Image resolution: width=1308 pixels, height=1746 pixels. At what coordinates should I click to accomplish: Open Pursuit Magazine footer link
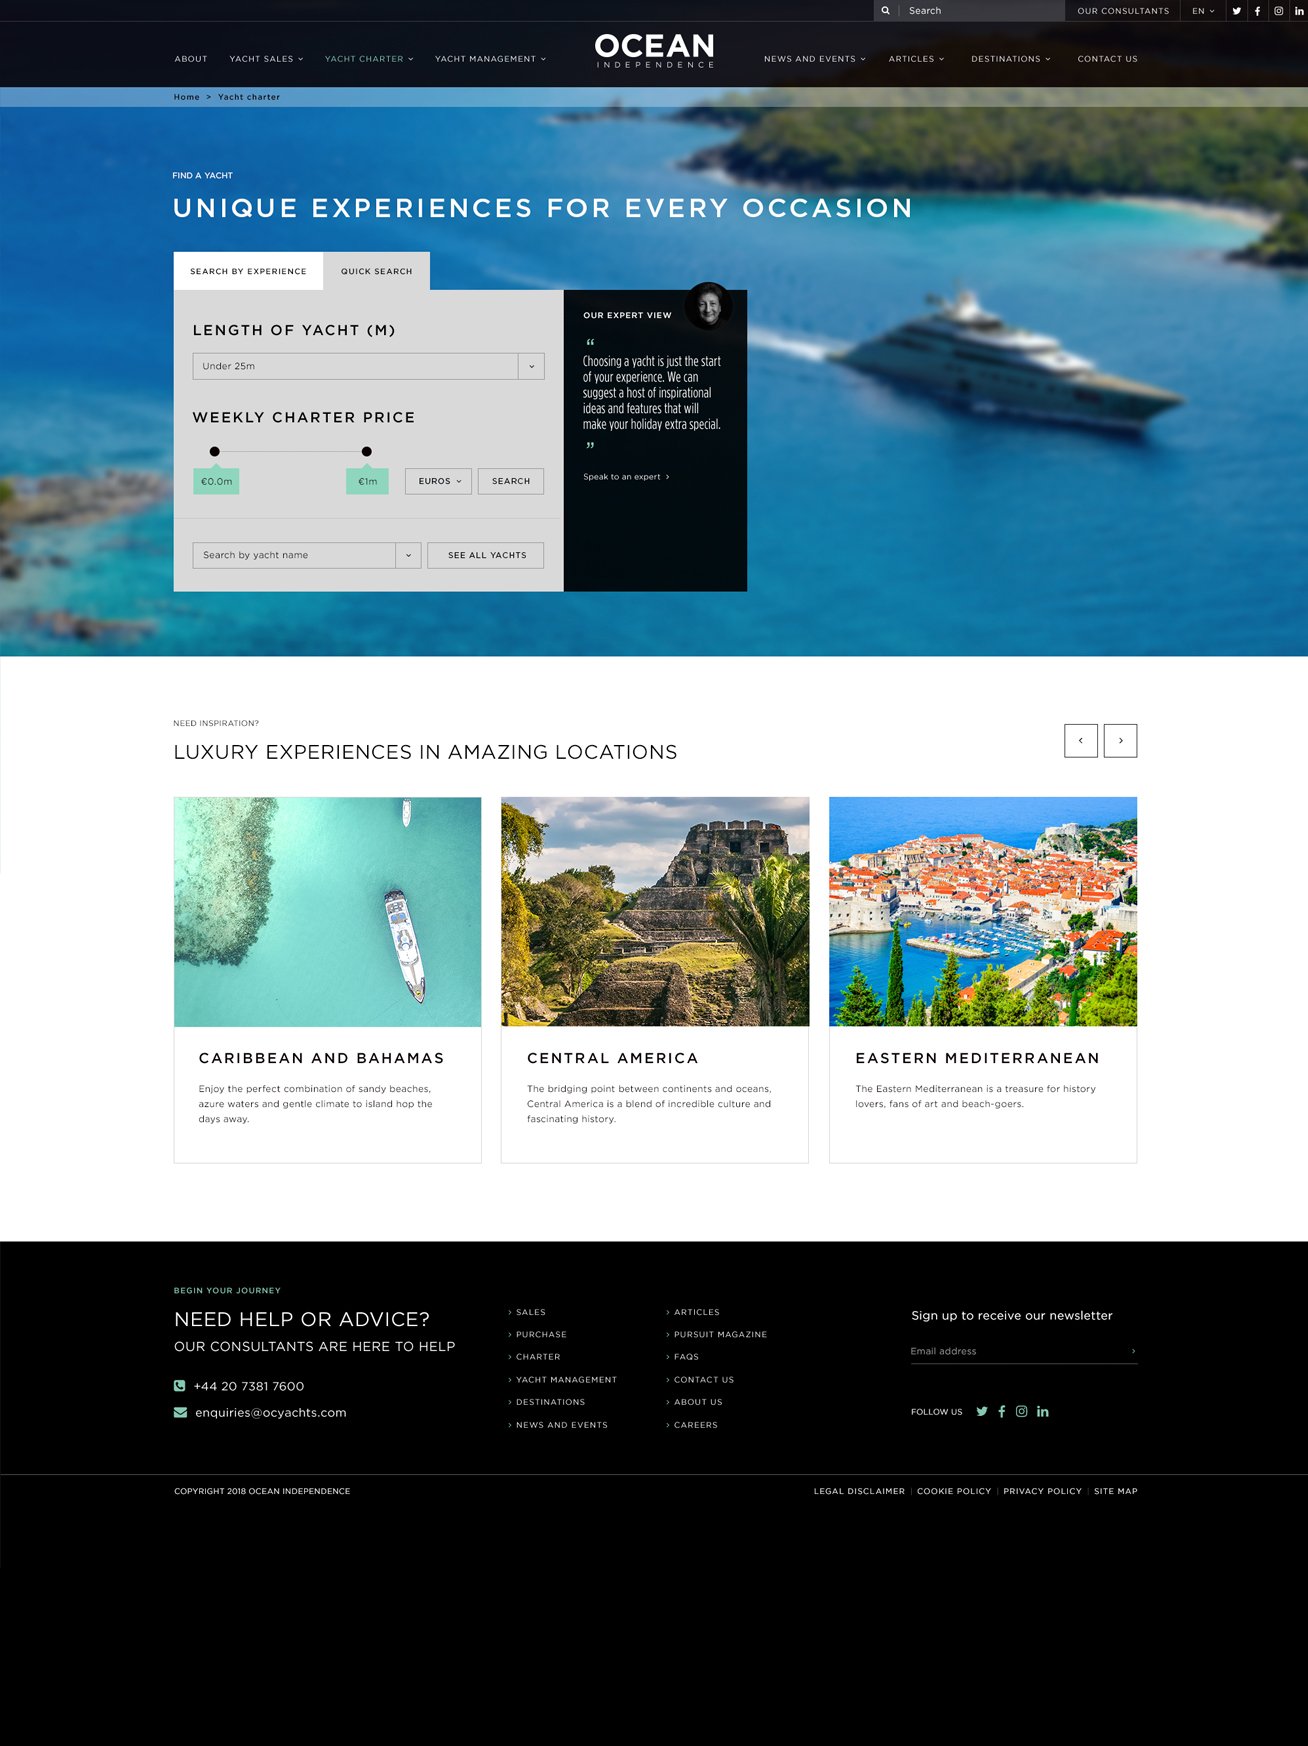[x=719, y=1335]
